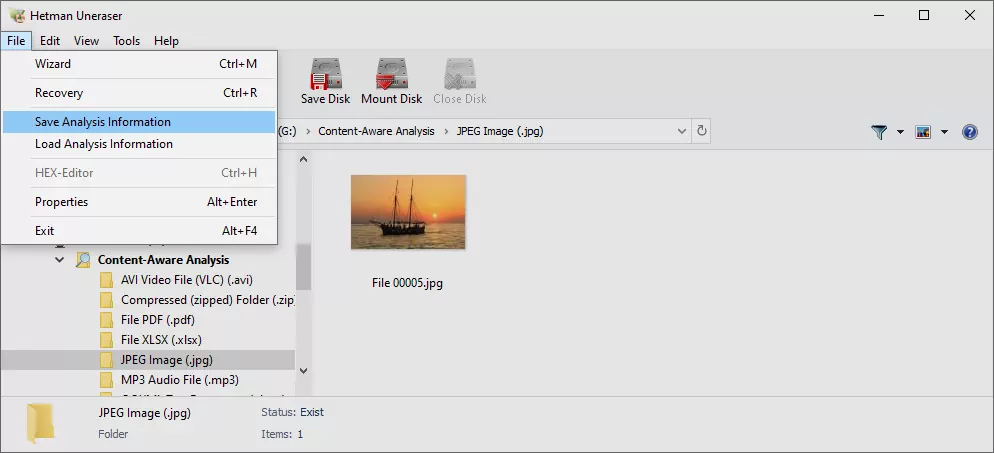
Task: Click the Content-Aware Analysis magnifier icon
Action: click(x=83, y=260)
